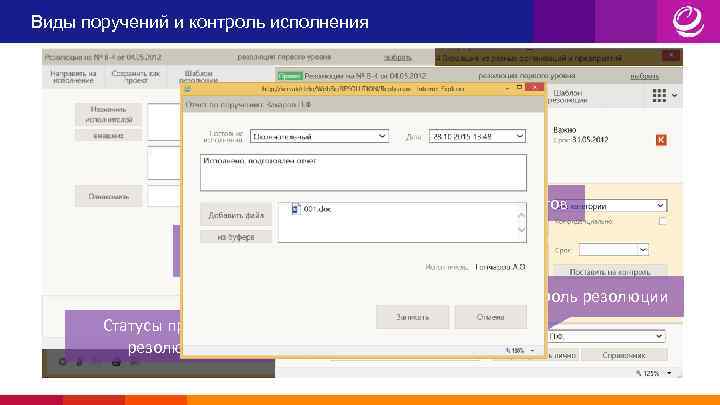
Task: Click 'Назначить исполнителей' button
Action: coord(109,114)
